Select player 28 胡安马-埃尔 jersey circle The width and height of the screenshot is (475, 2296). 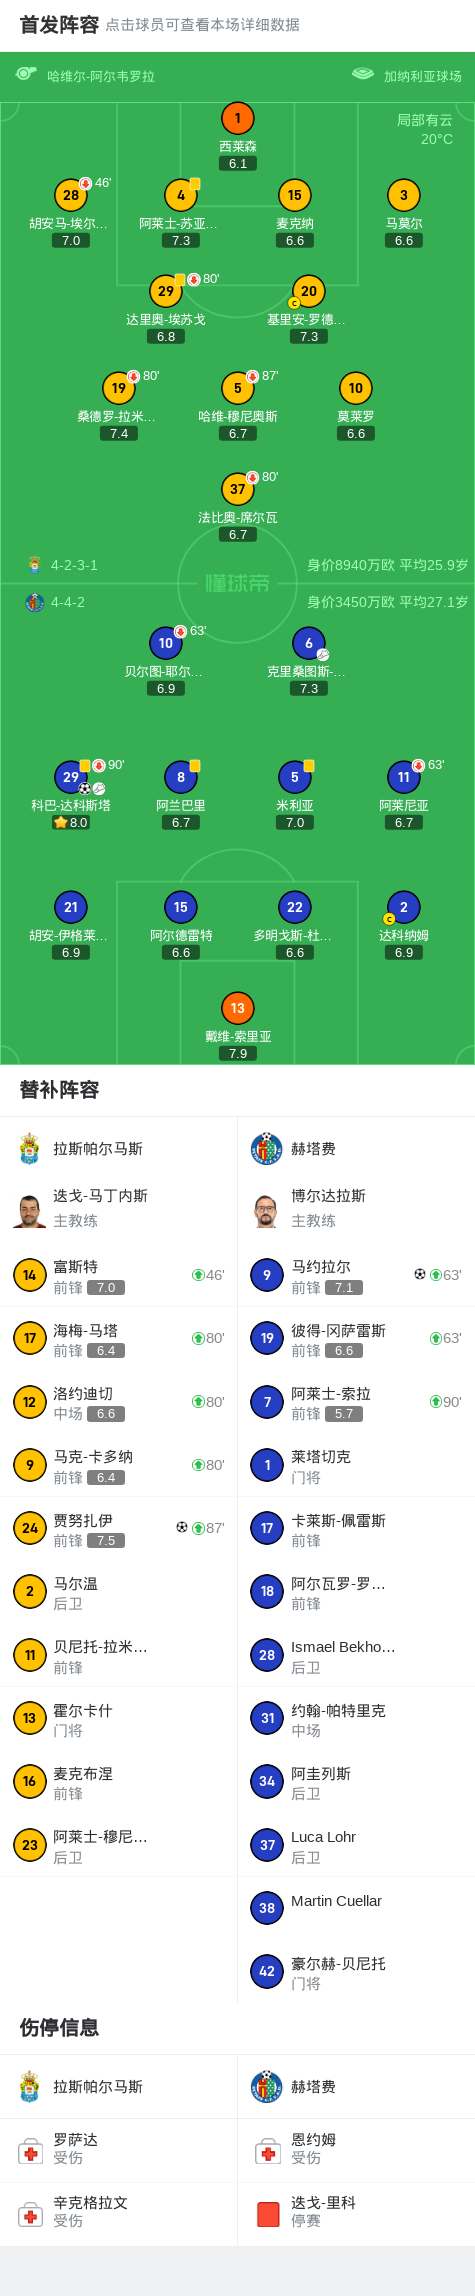click(x=71, y=195)
